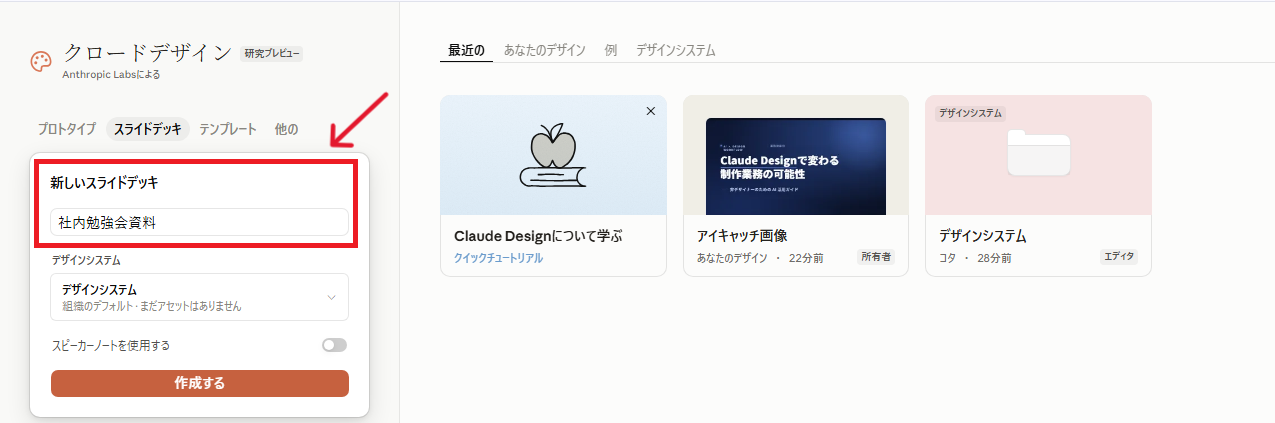Click the コタ ・ 28分前 text
This screenshot has height=423, width=1275.
click(x=975, y=258)
